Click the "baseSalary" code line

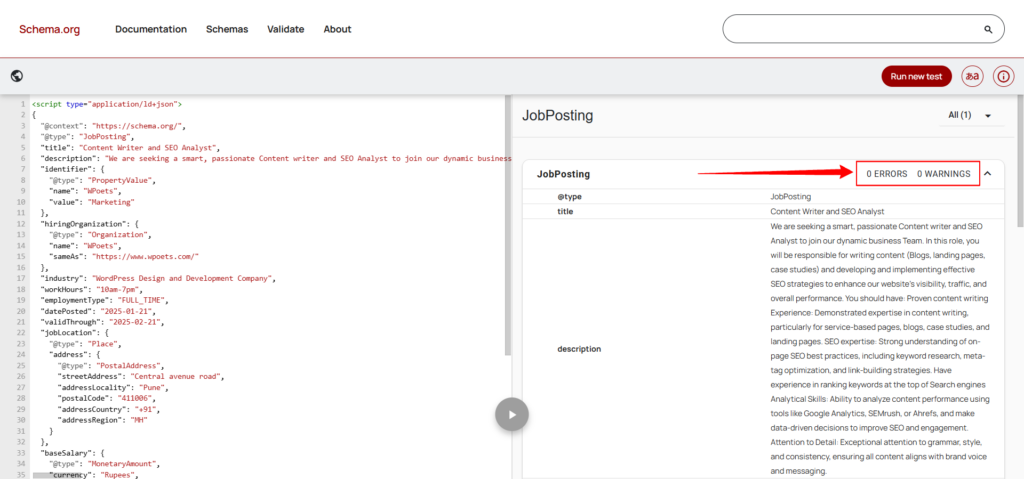[72, 453]
